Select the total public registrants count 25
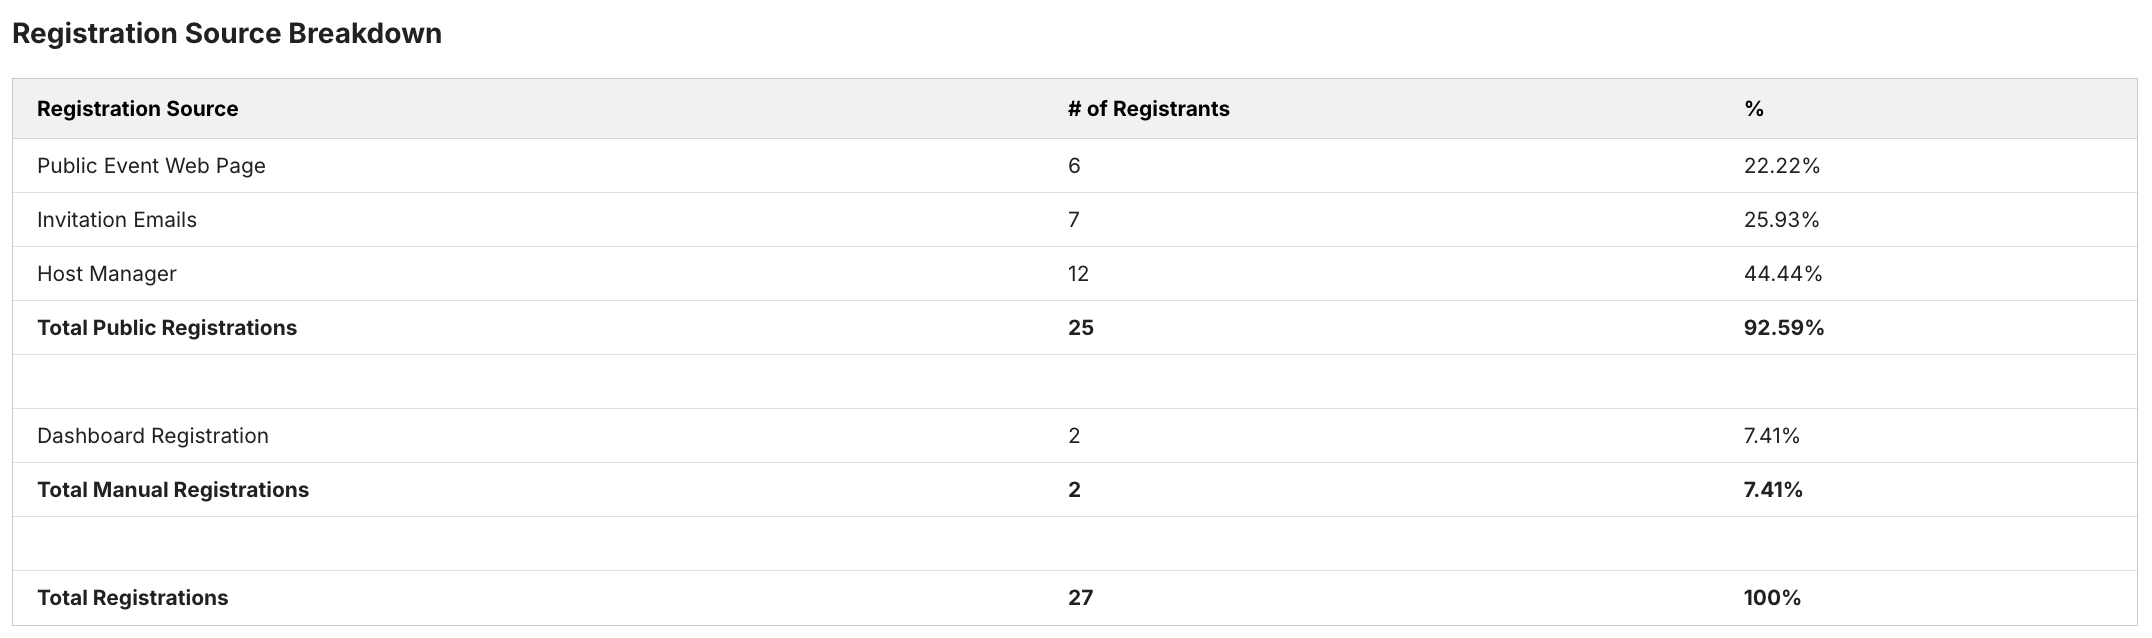The width and height of the screenshot is (2152, 638). point(1080,328)
